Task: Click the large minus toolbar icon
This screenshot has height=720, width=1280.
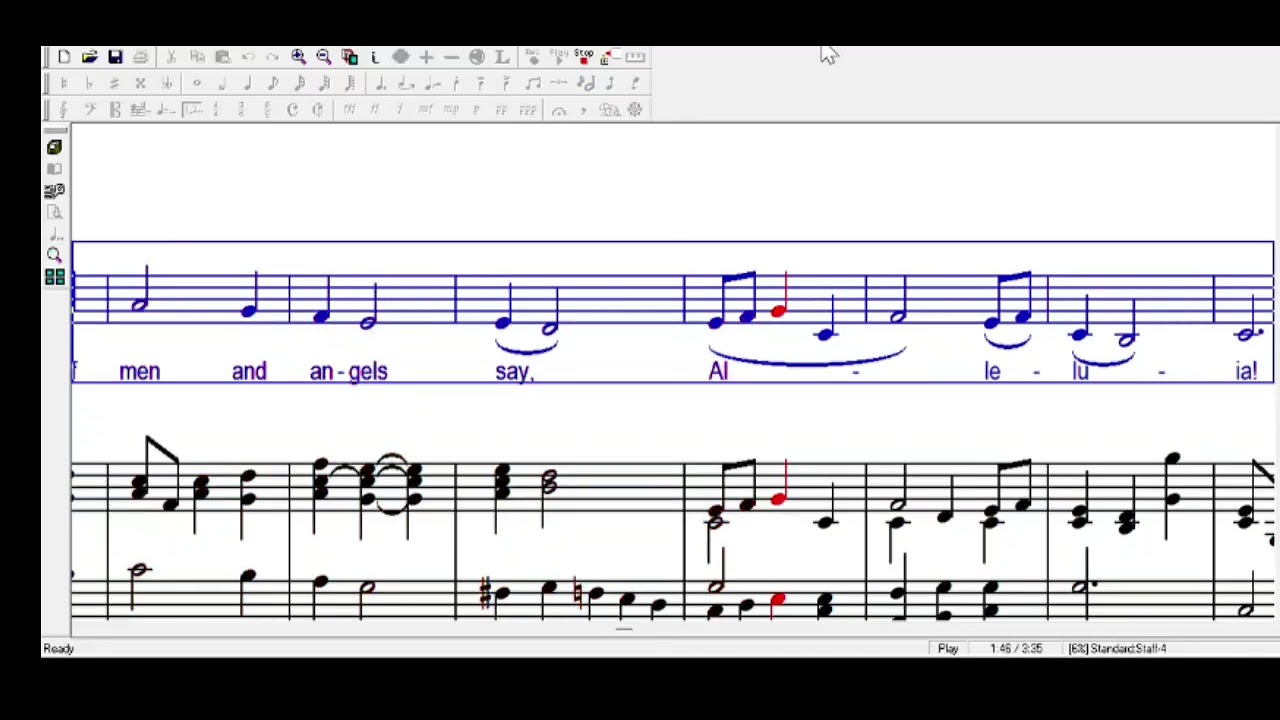Action: tap(451, 57)
